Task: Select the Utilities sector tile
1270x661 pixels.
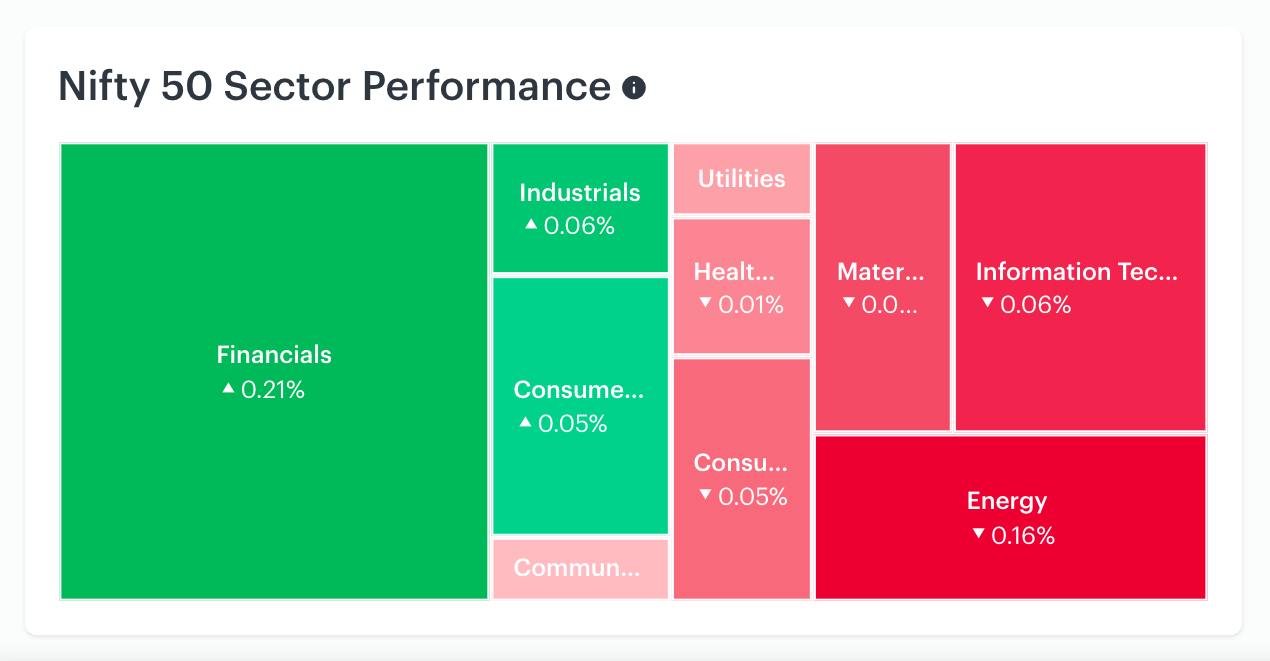Action: pos(741,179)
